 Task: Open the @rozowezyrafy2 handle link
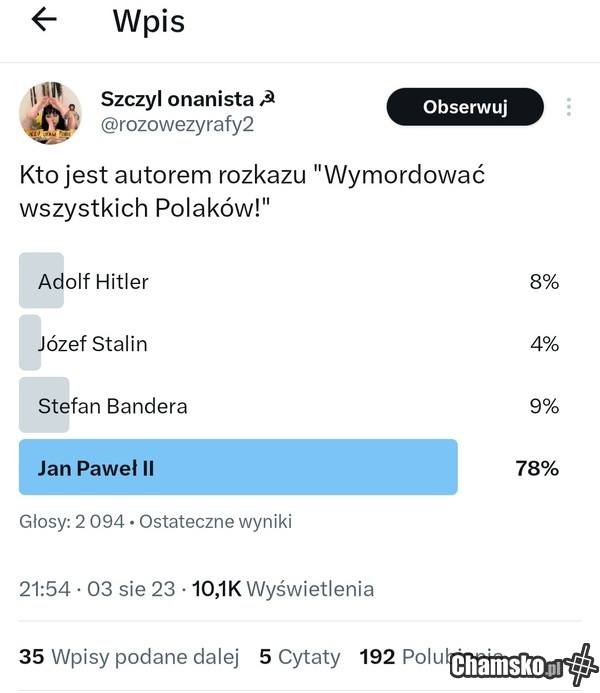click(x=176, y=123)
